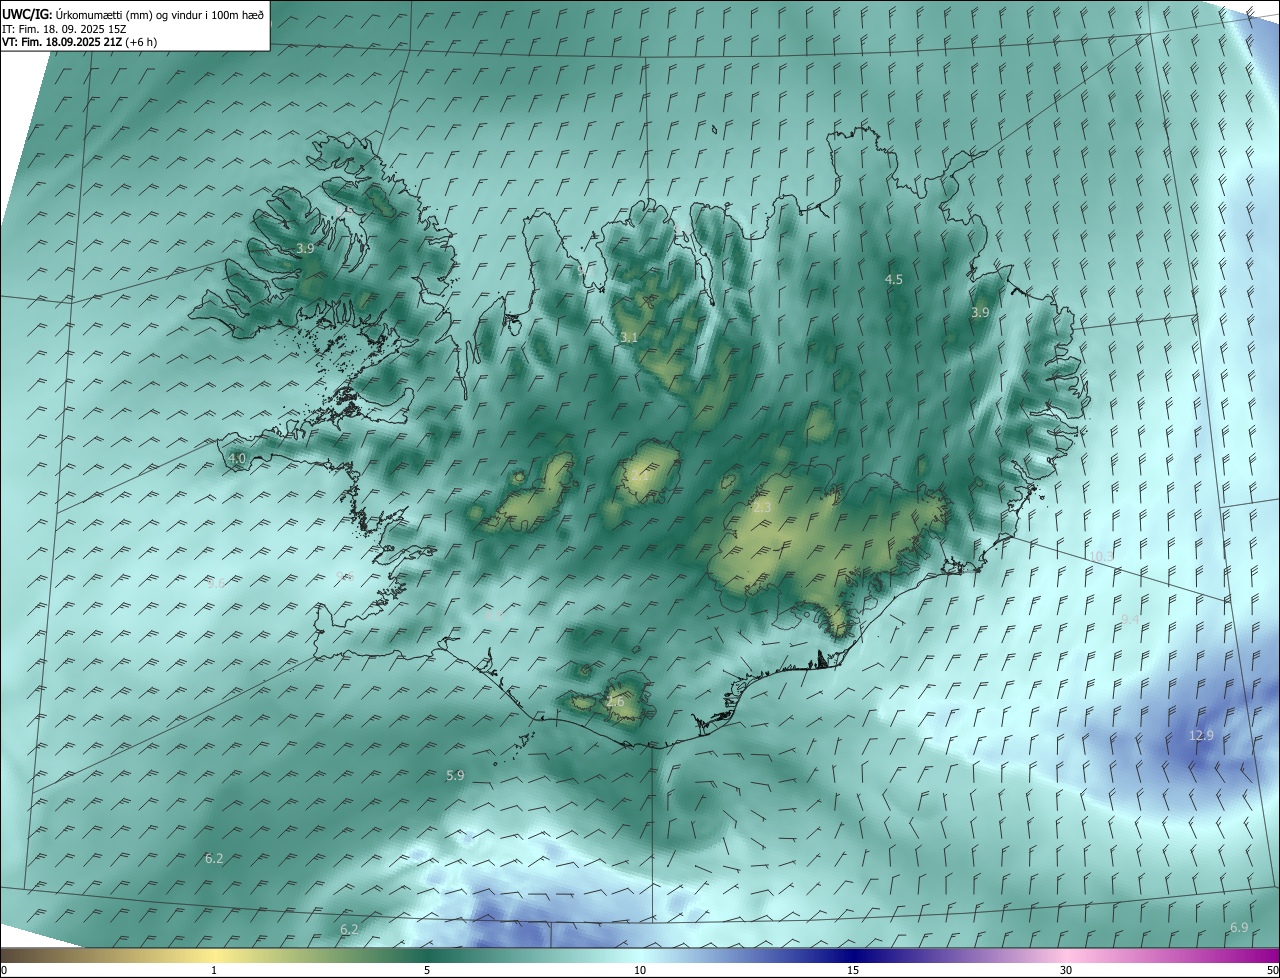Click the colorbar tick label 0
This screenshot has height=978, width=1280.
(4, 970)
